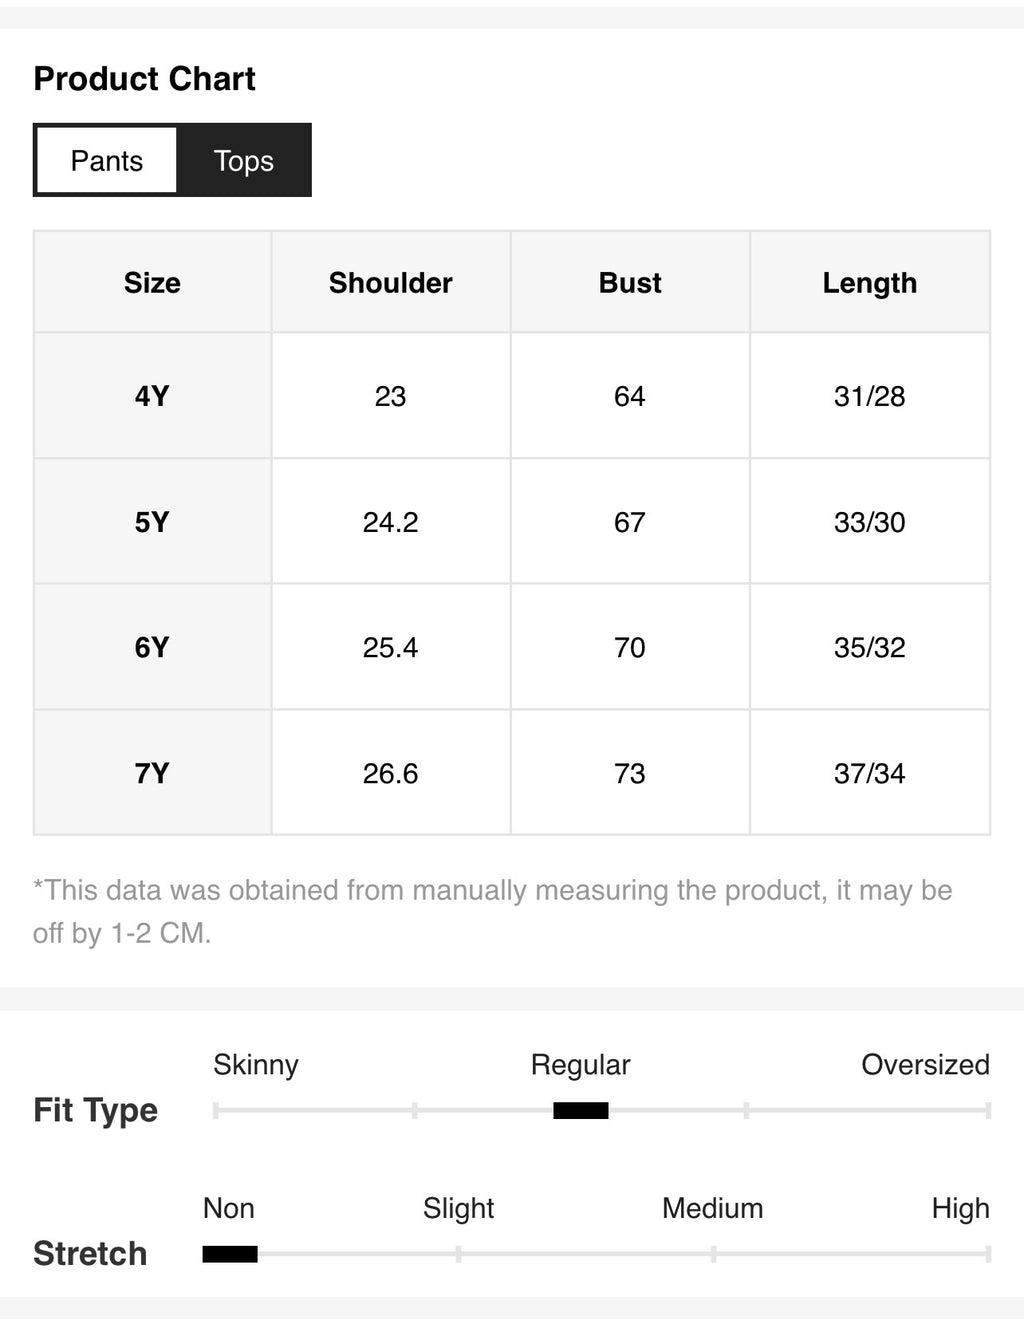Select the 5Y size row label
The image size is (1024, 1324).
pos(152,522)
